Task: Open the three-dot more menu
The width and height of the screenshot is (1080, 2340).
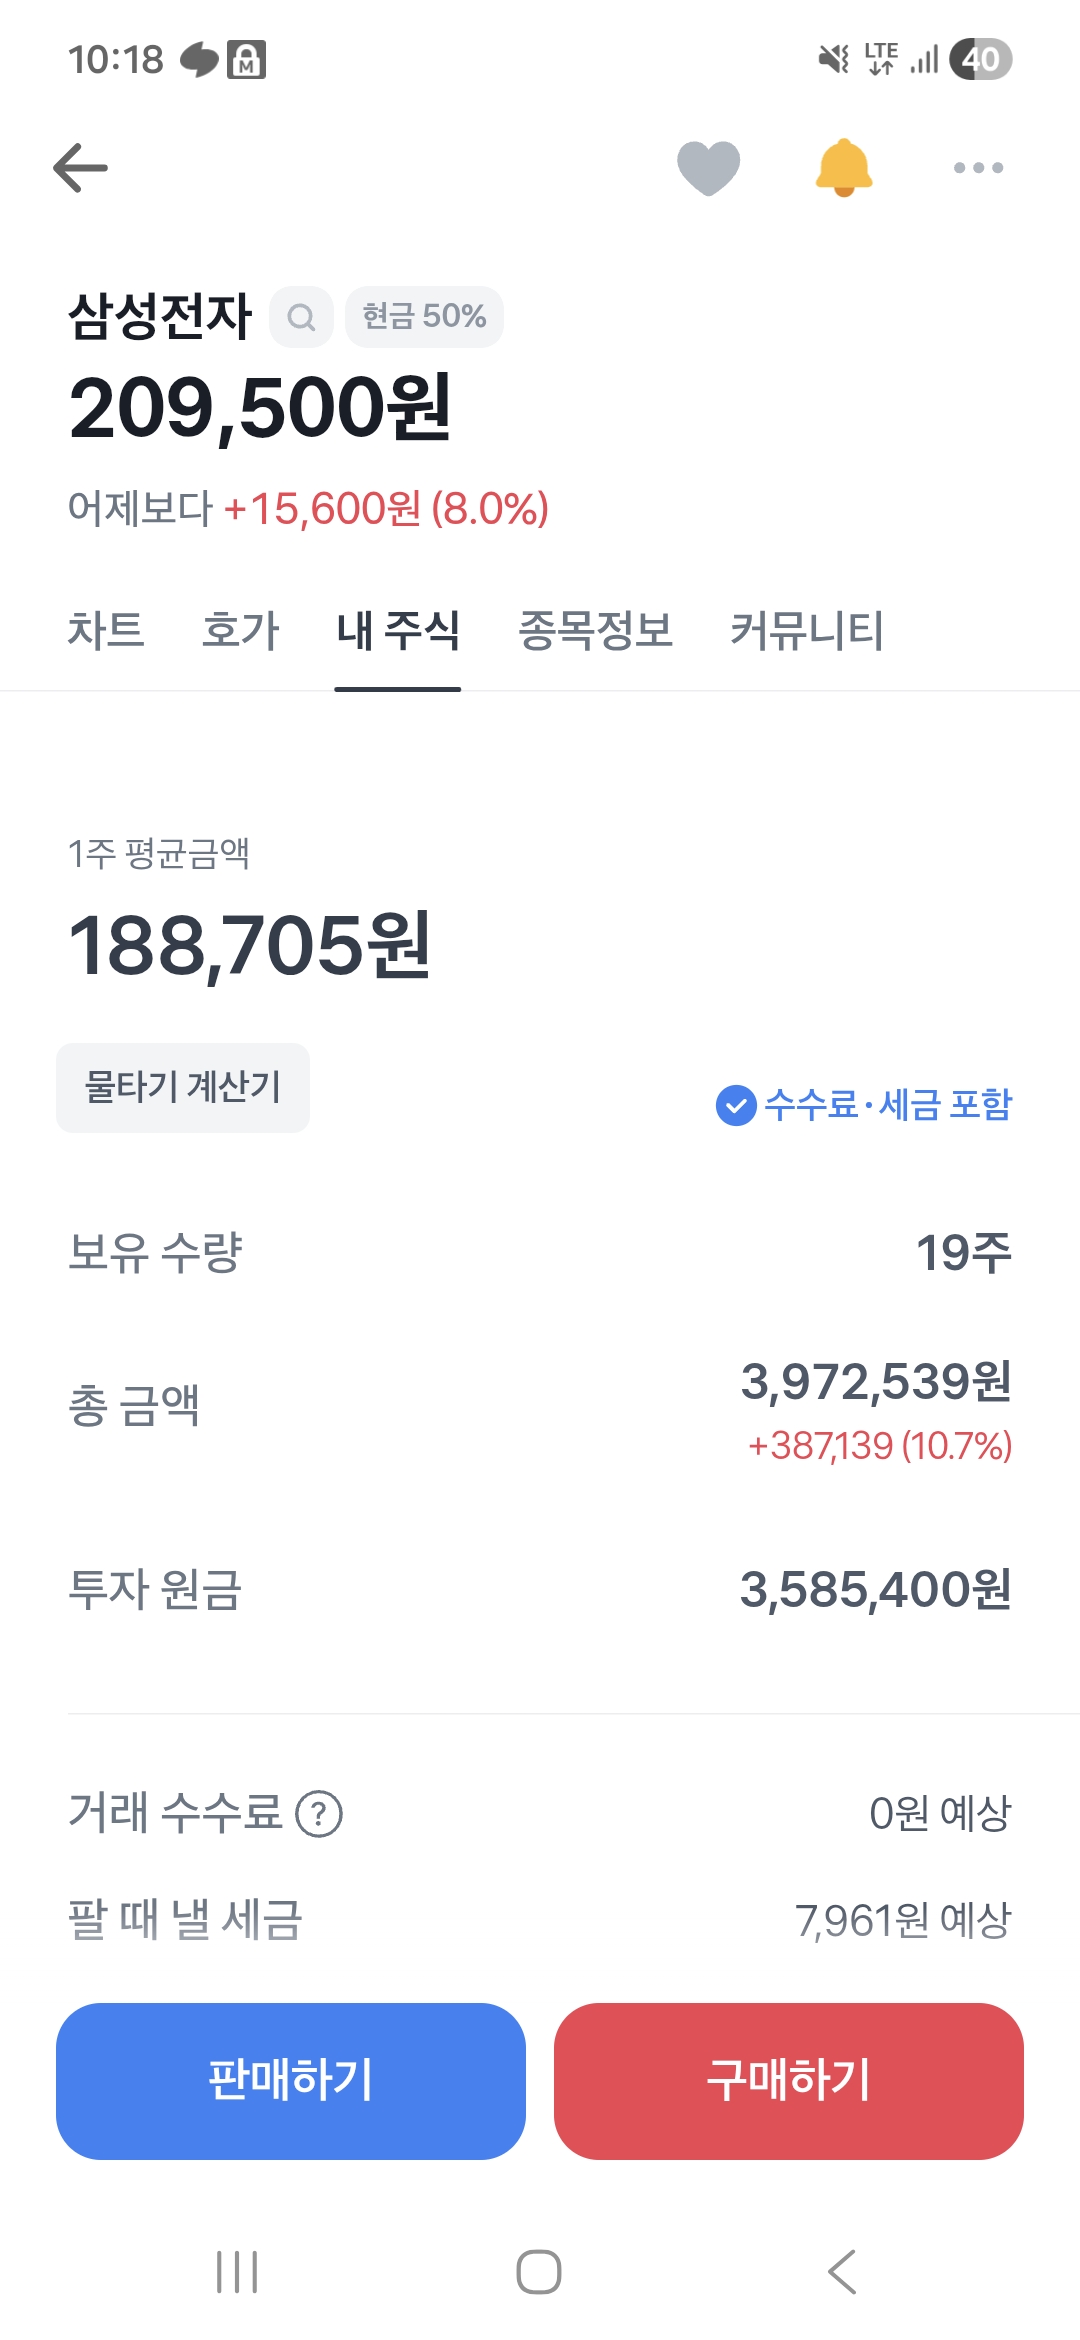Action: point(978,167)
